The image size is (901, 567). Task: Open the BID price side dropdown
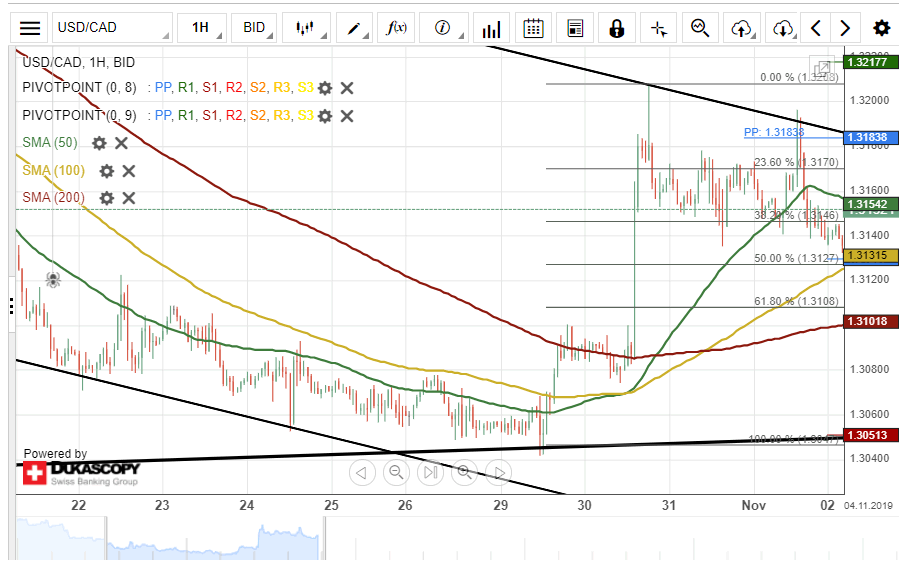[x=254, y=28]
